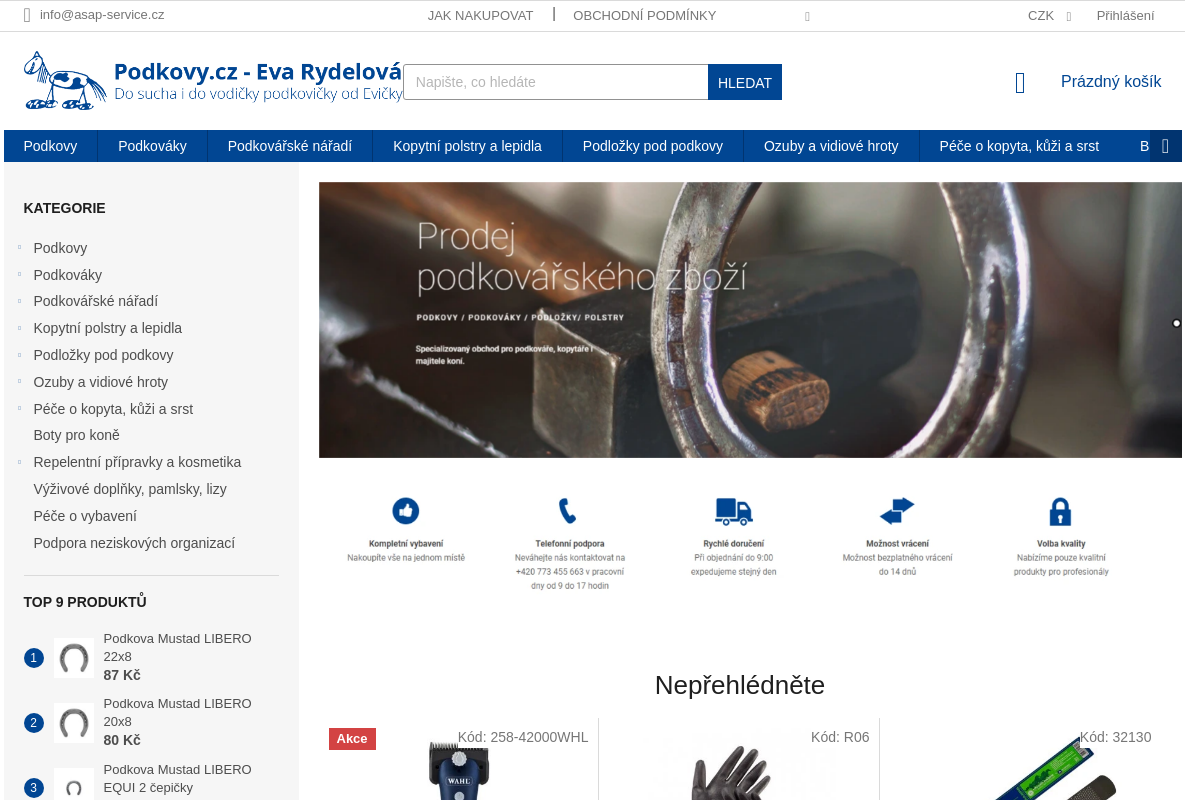Viewport: 1200px width, 800px height.
Task: Click the phone Telefonní podpora icon
Action: click(x=567, y=511)
